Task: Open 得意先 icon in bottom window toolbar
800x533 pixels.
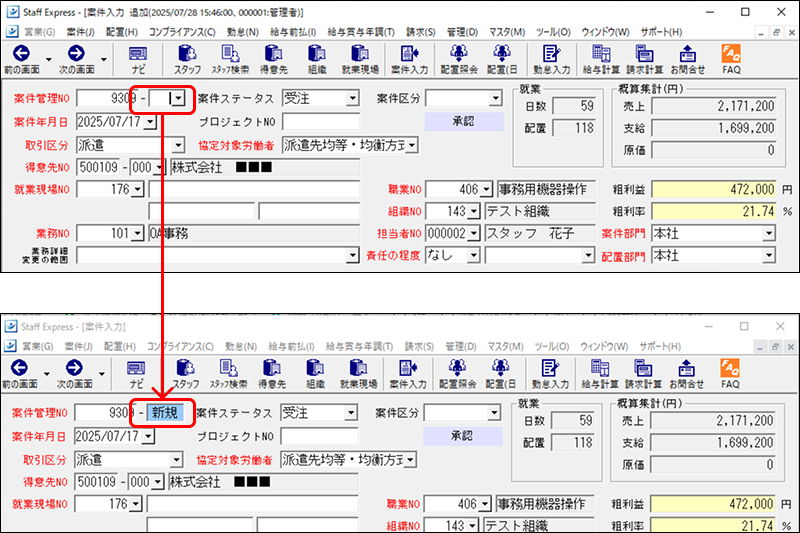Action: pyautogui.click(x=271, y=374)
